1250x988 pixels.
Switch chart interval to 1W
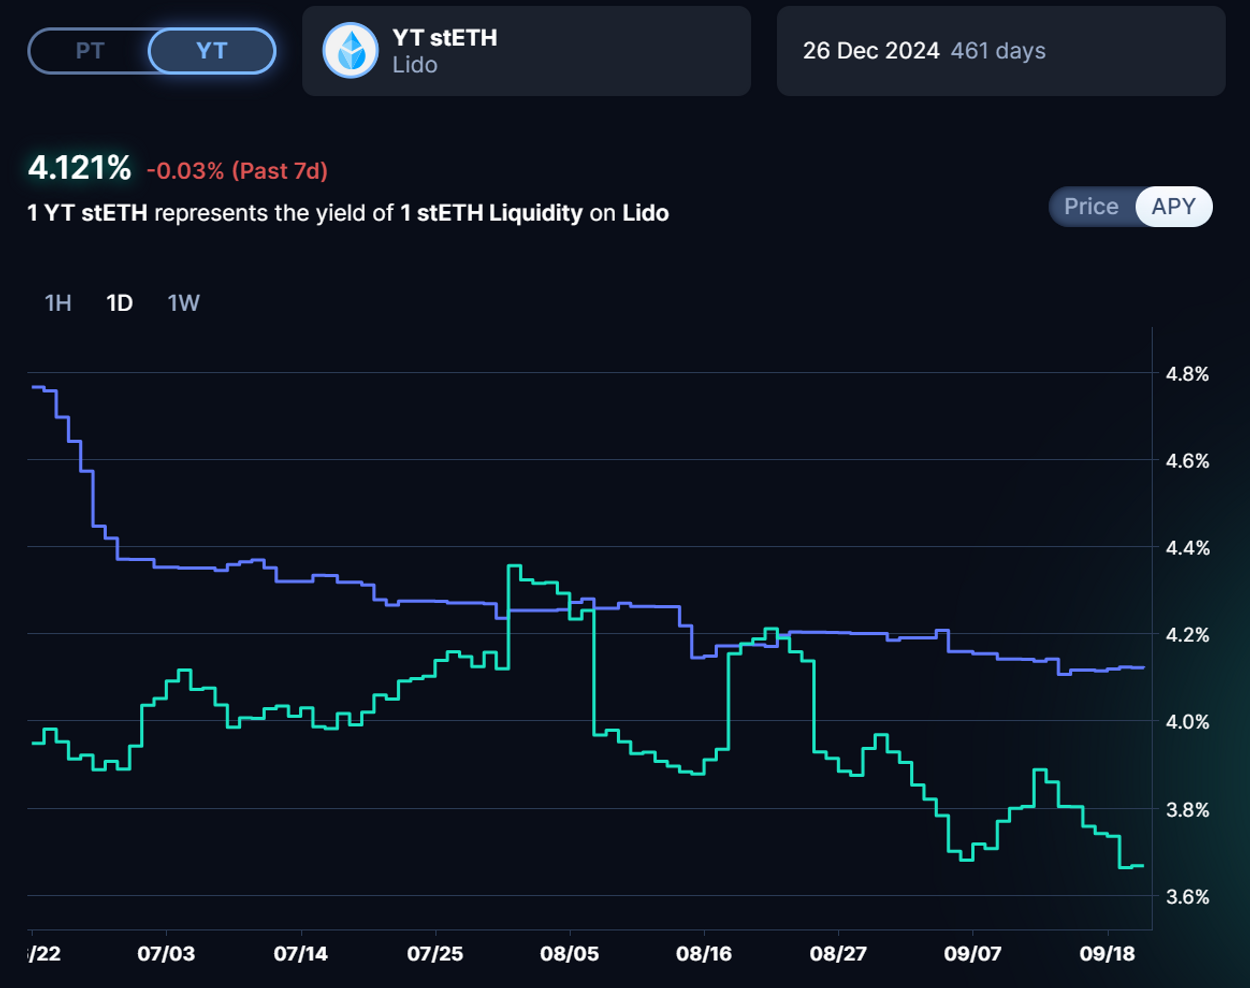click(x=183, y=303)
